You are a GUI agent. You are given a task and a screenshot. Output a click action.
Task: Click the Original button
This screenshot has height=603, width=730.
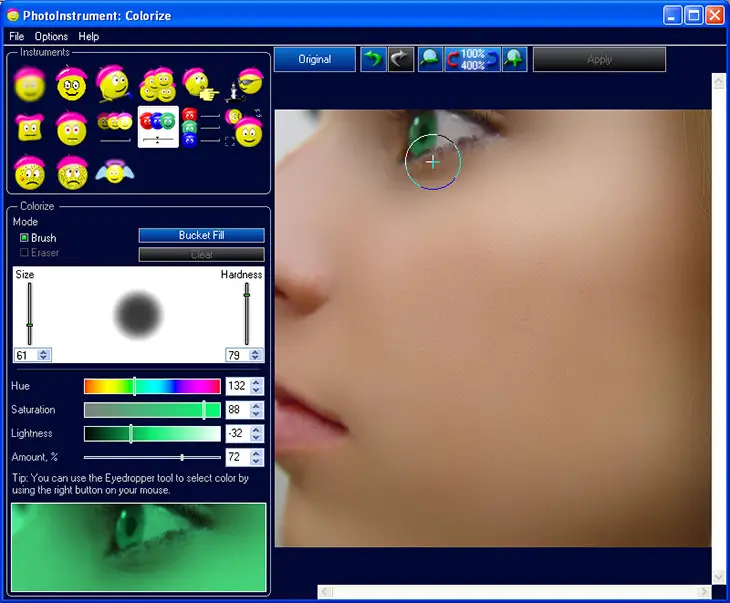coord(315,59)
